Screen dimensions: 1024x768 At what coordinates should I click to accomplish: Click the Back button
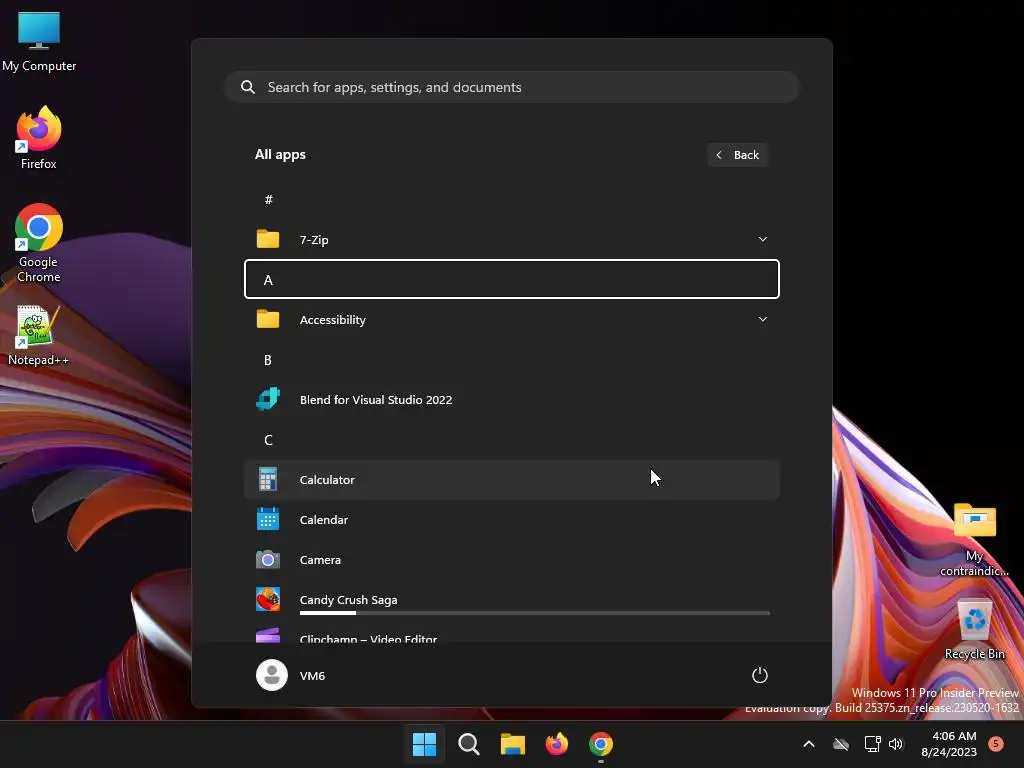tap(737, 155)
